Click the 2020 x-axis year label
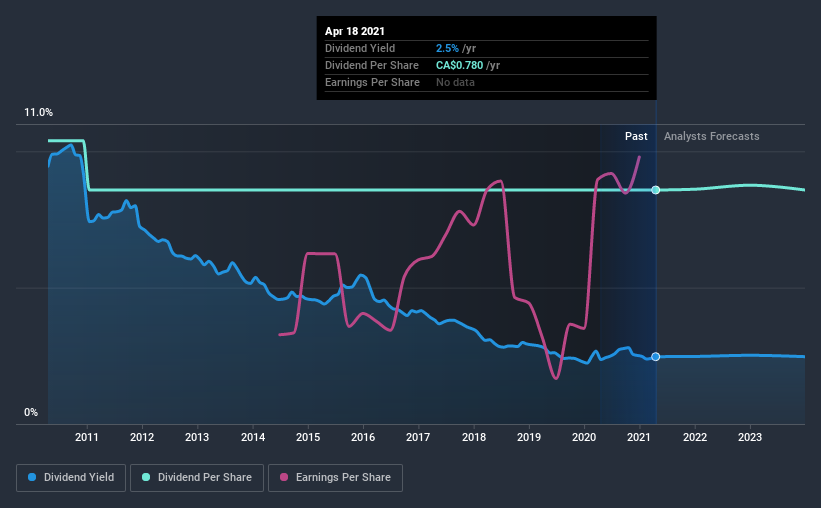Screen dimensions: 821x508 [584, 437]
